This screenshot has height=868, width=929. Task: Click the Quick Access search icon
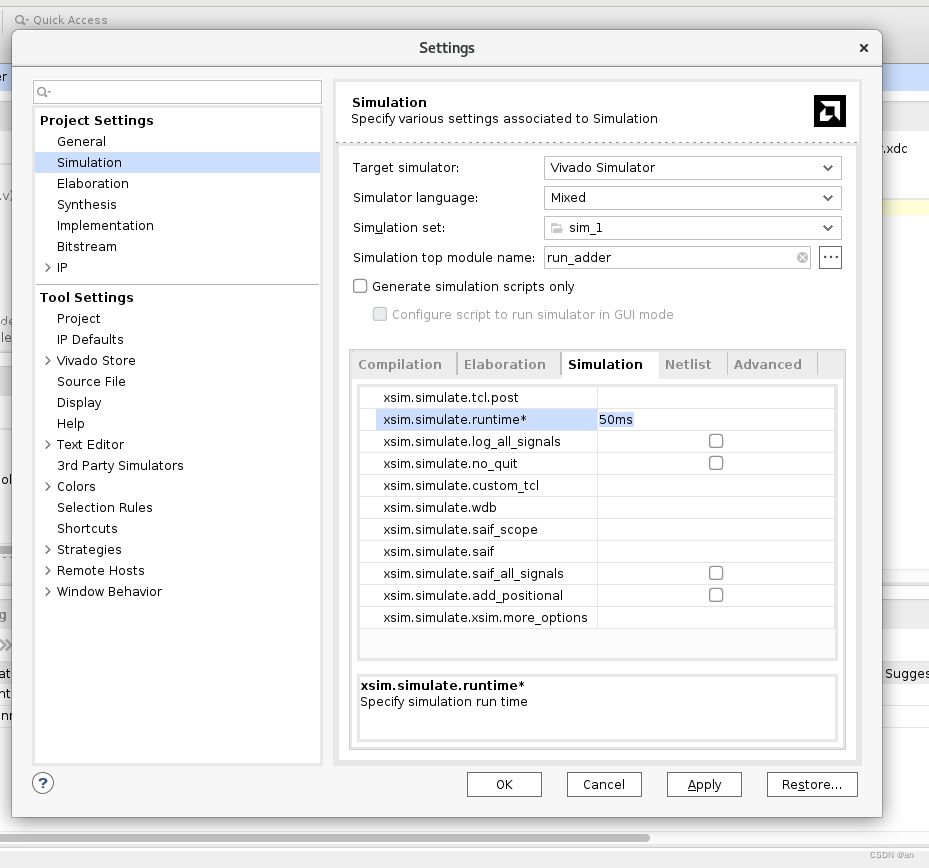(21, 20)
